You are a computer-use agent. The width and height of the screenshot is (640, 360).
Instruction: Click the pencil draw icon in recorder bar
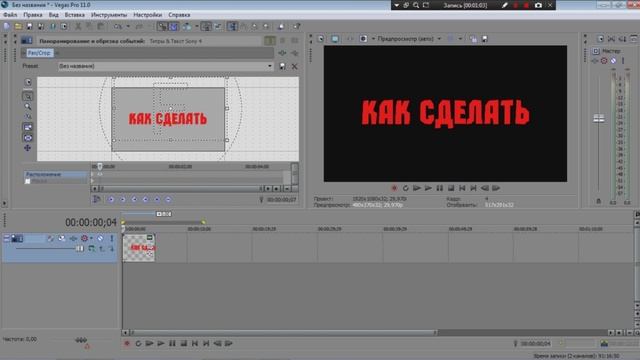504,5
